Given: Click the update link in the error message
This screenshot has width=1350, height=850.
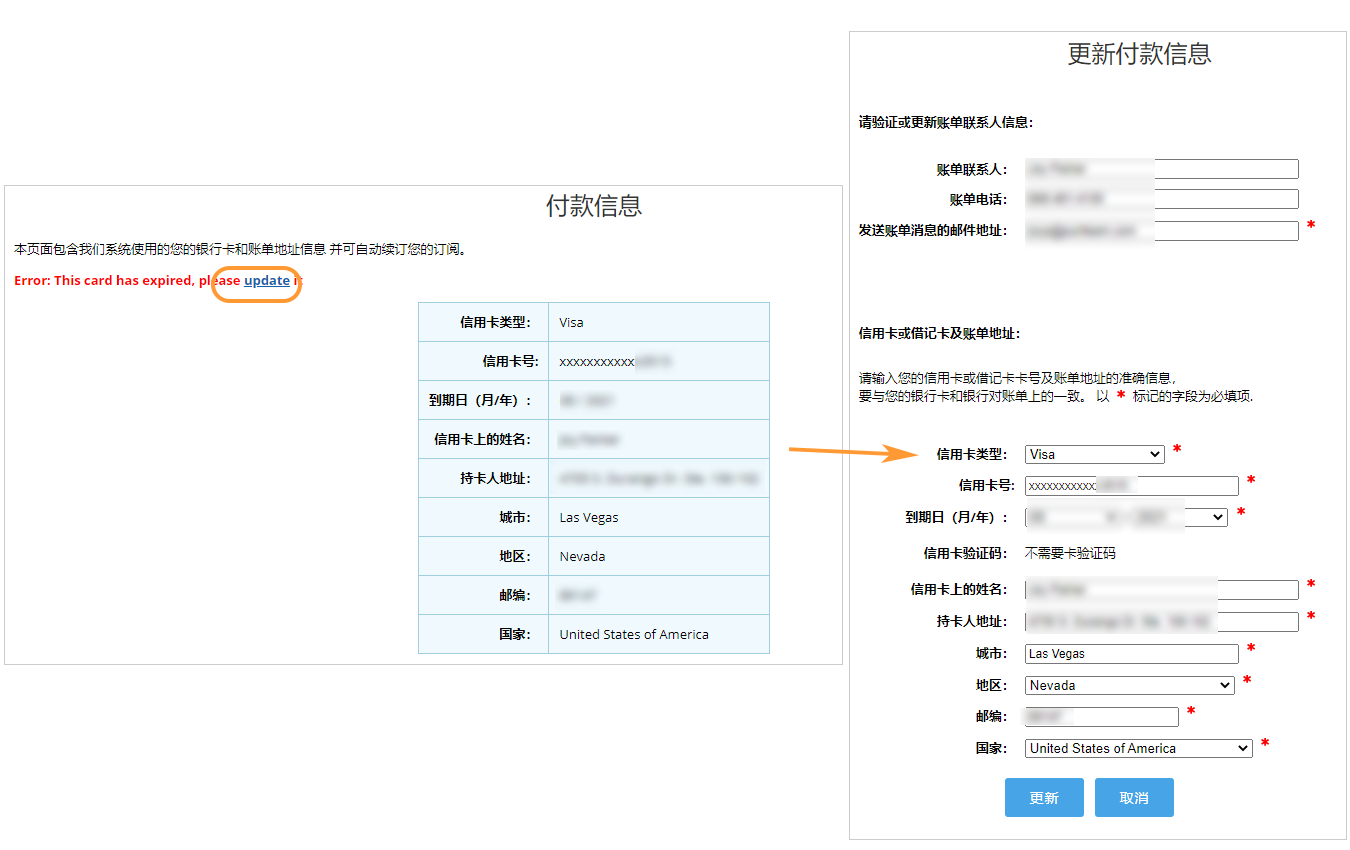Looking at the screenshot, I should (266, 281).
